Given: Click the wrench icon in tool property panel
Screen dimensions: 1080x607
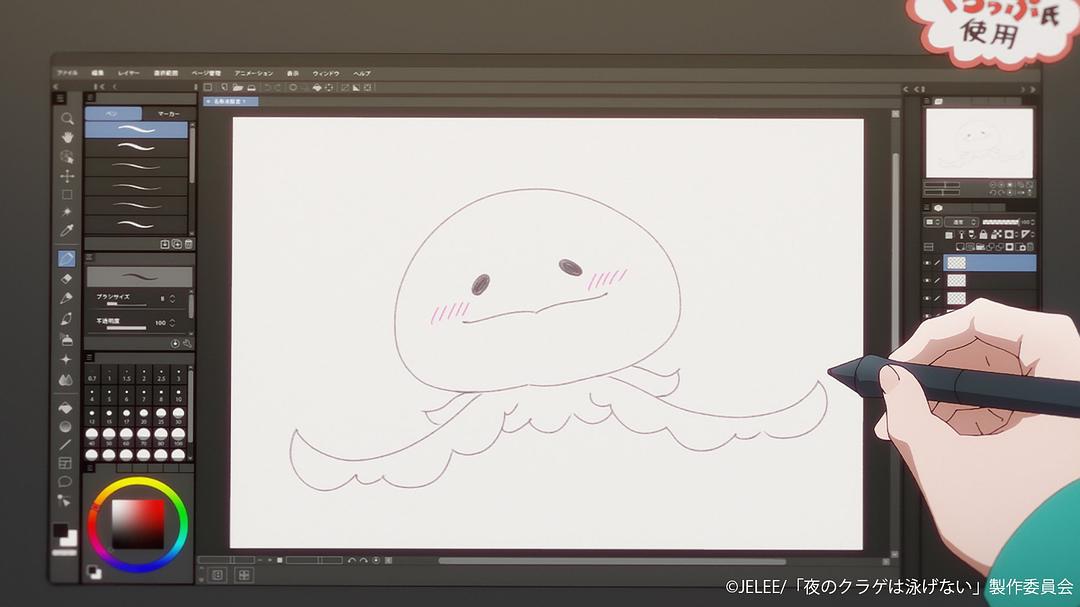Looking at the screenshot, I should [187, 343].
